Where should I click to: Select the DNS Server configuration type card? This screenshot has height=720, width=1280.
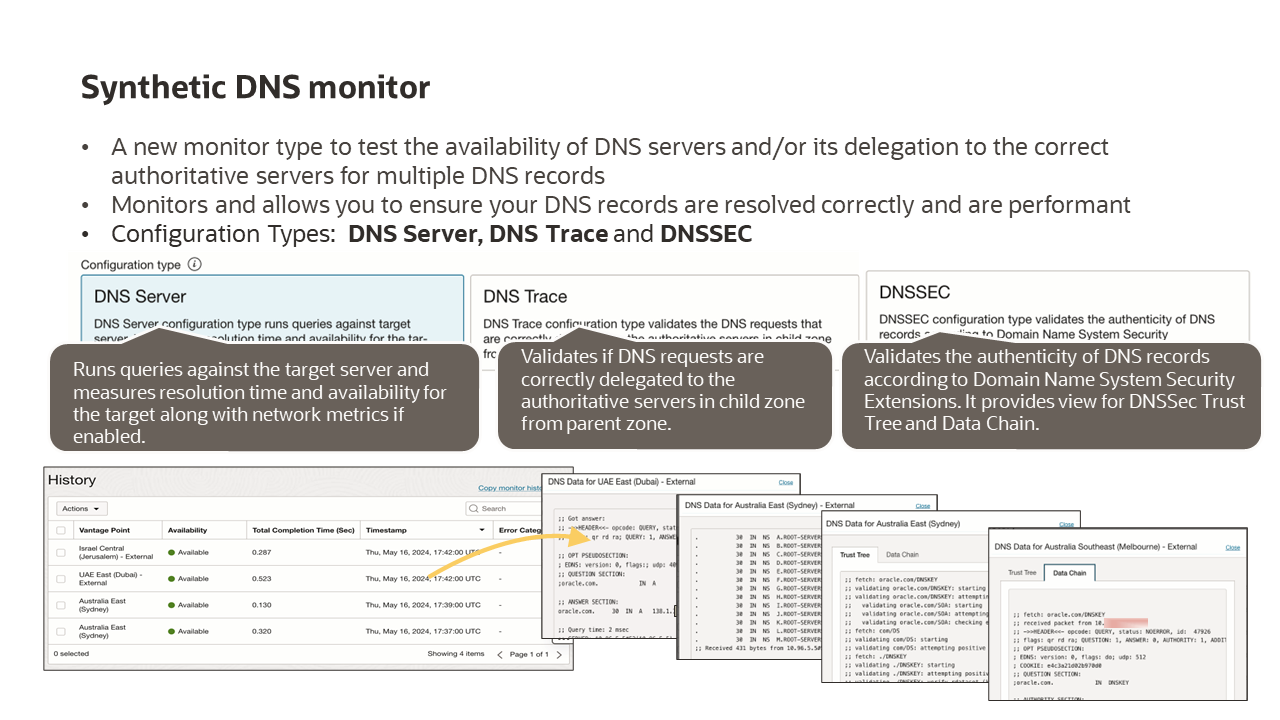pos(272,311)
